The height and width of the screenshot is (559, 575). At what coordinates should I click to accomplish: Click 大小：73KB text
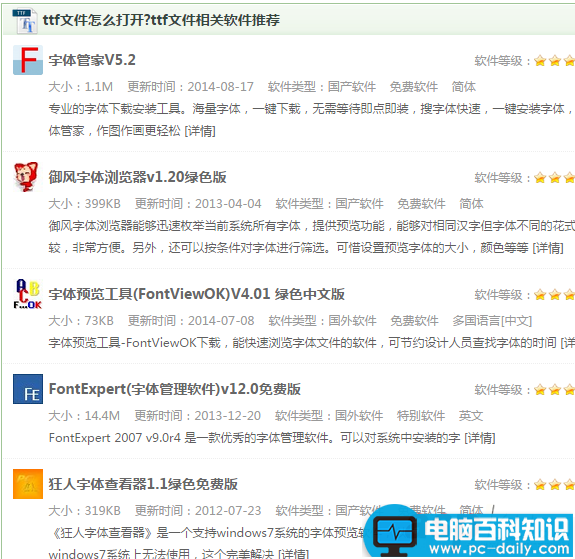[x=81, y=321]
